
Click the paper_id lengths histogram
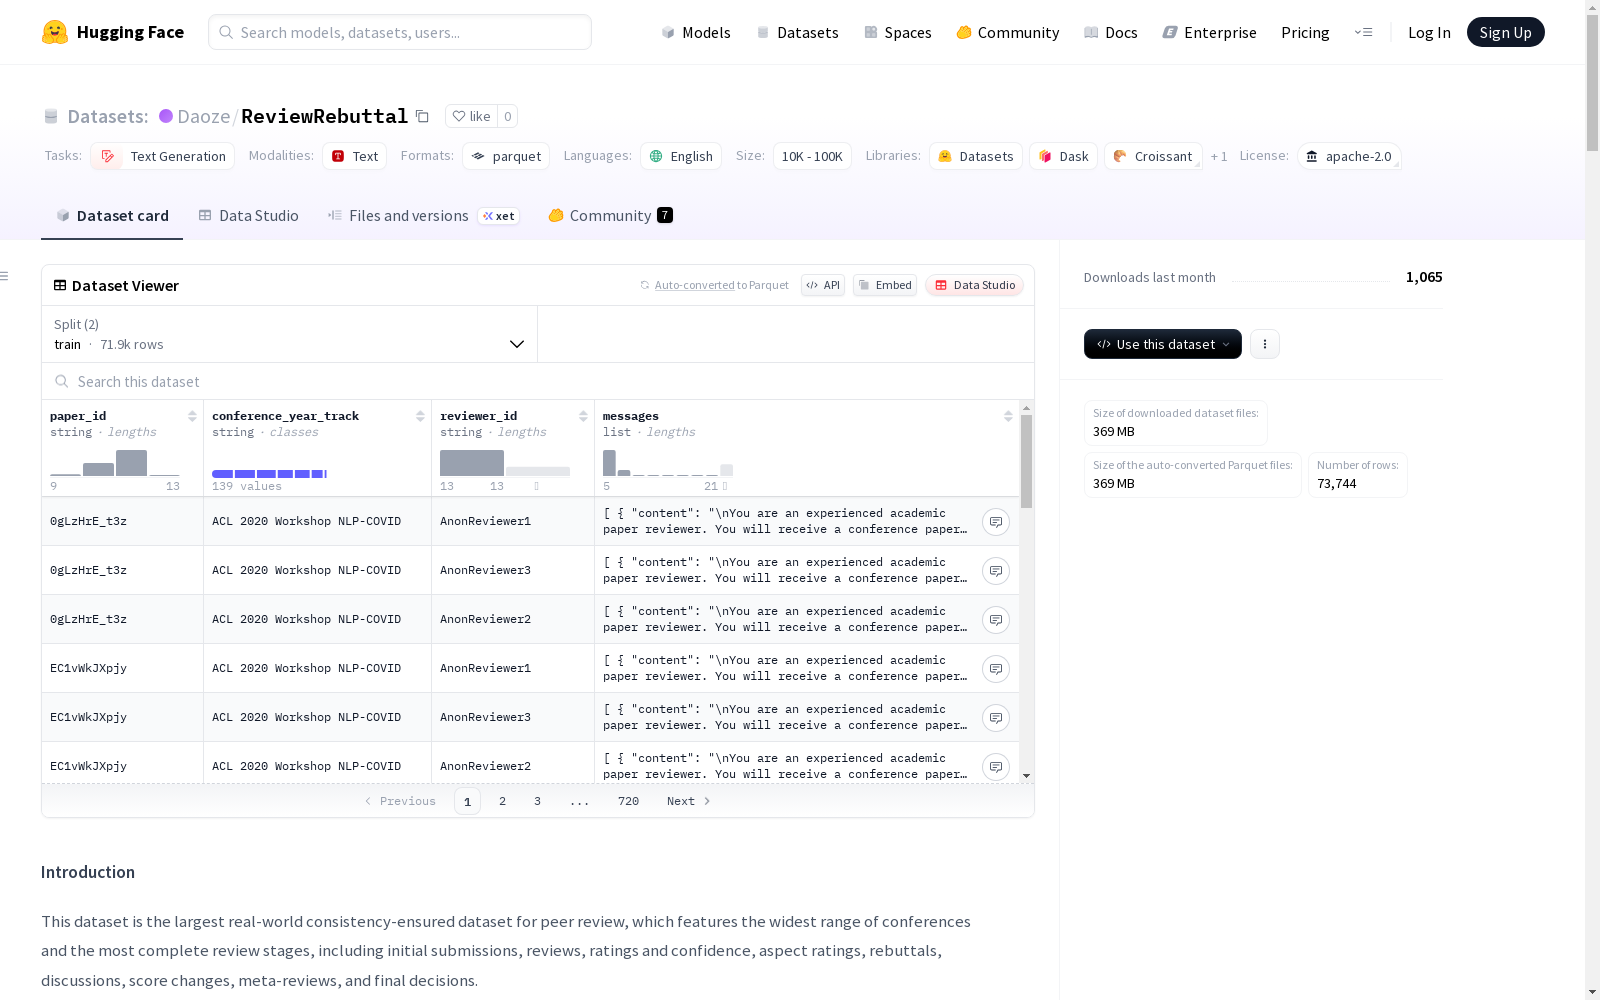(115, 463)
